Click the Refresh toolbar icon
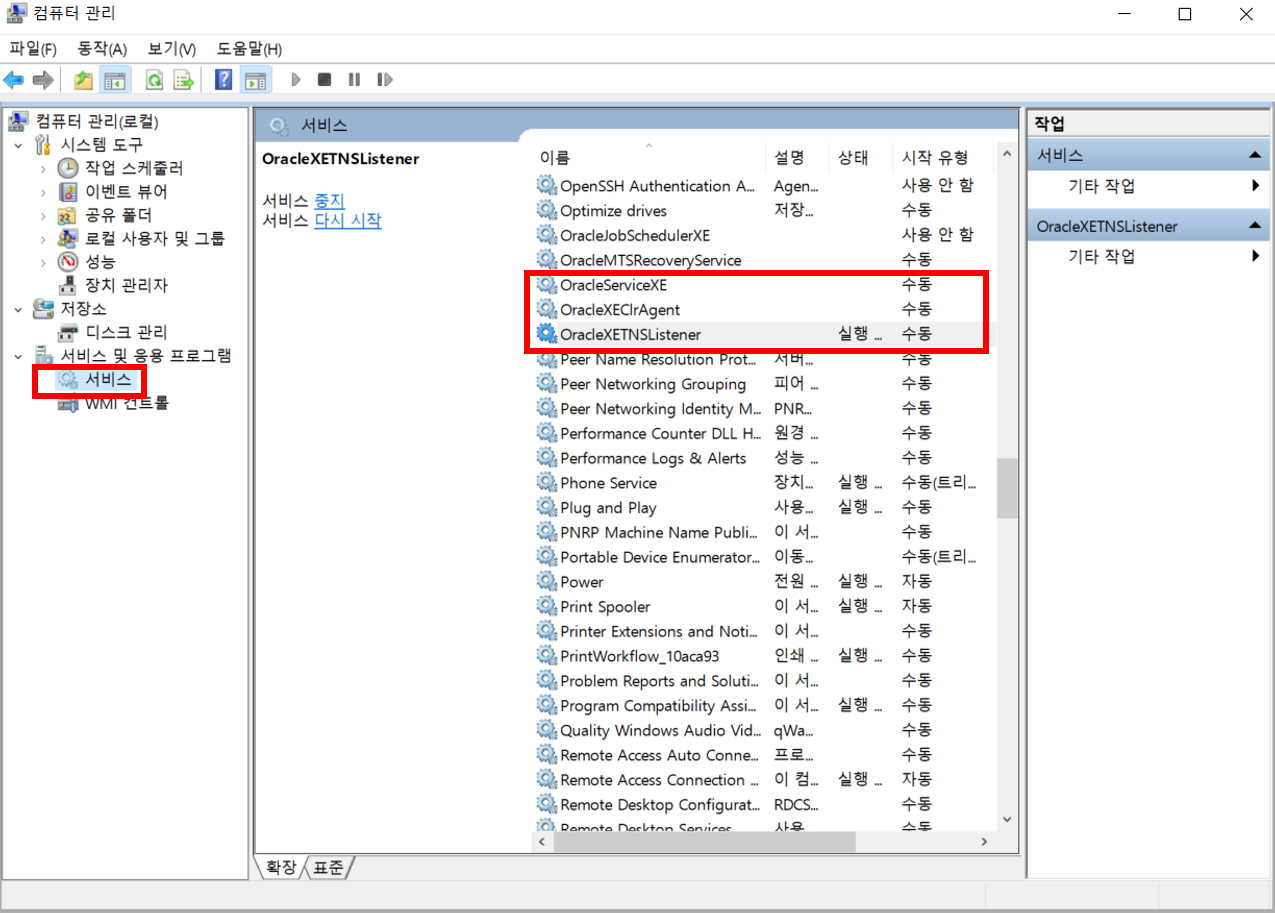This screenshot has width=1275, height=913. point(155,79)
